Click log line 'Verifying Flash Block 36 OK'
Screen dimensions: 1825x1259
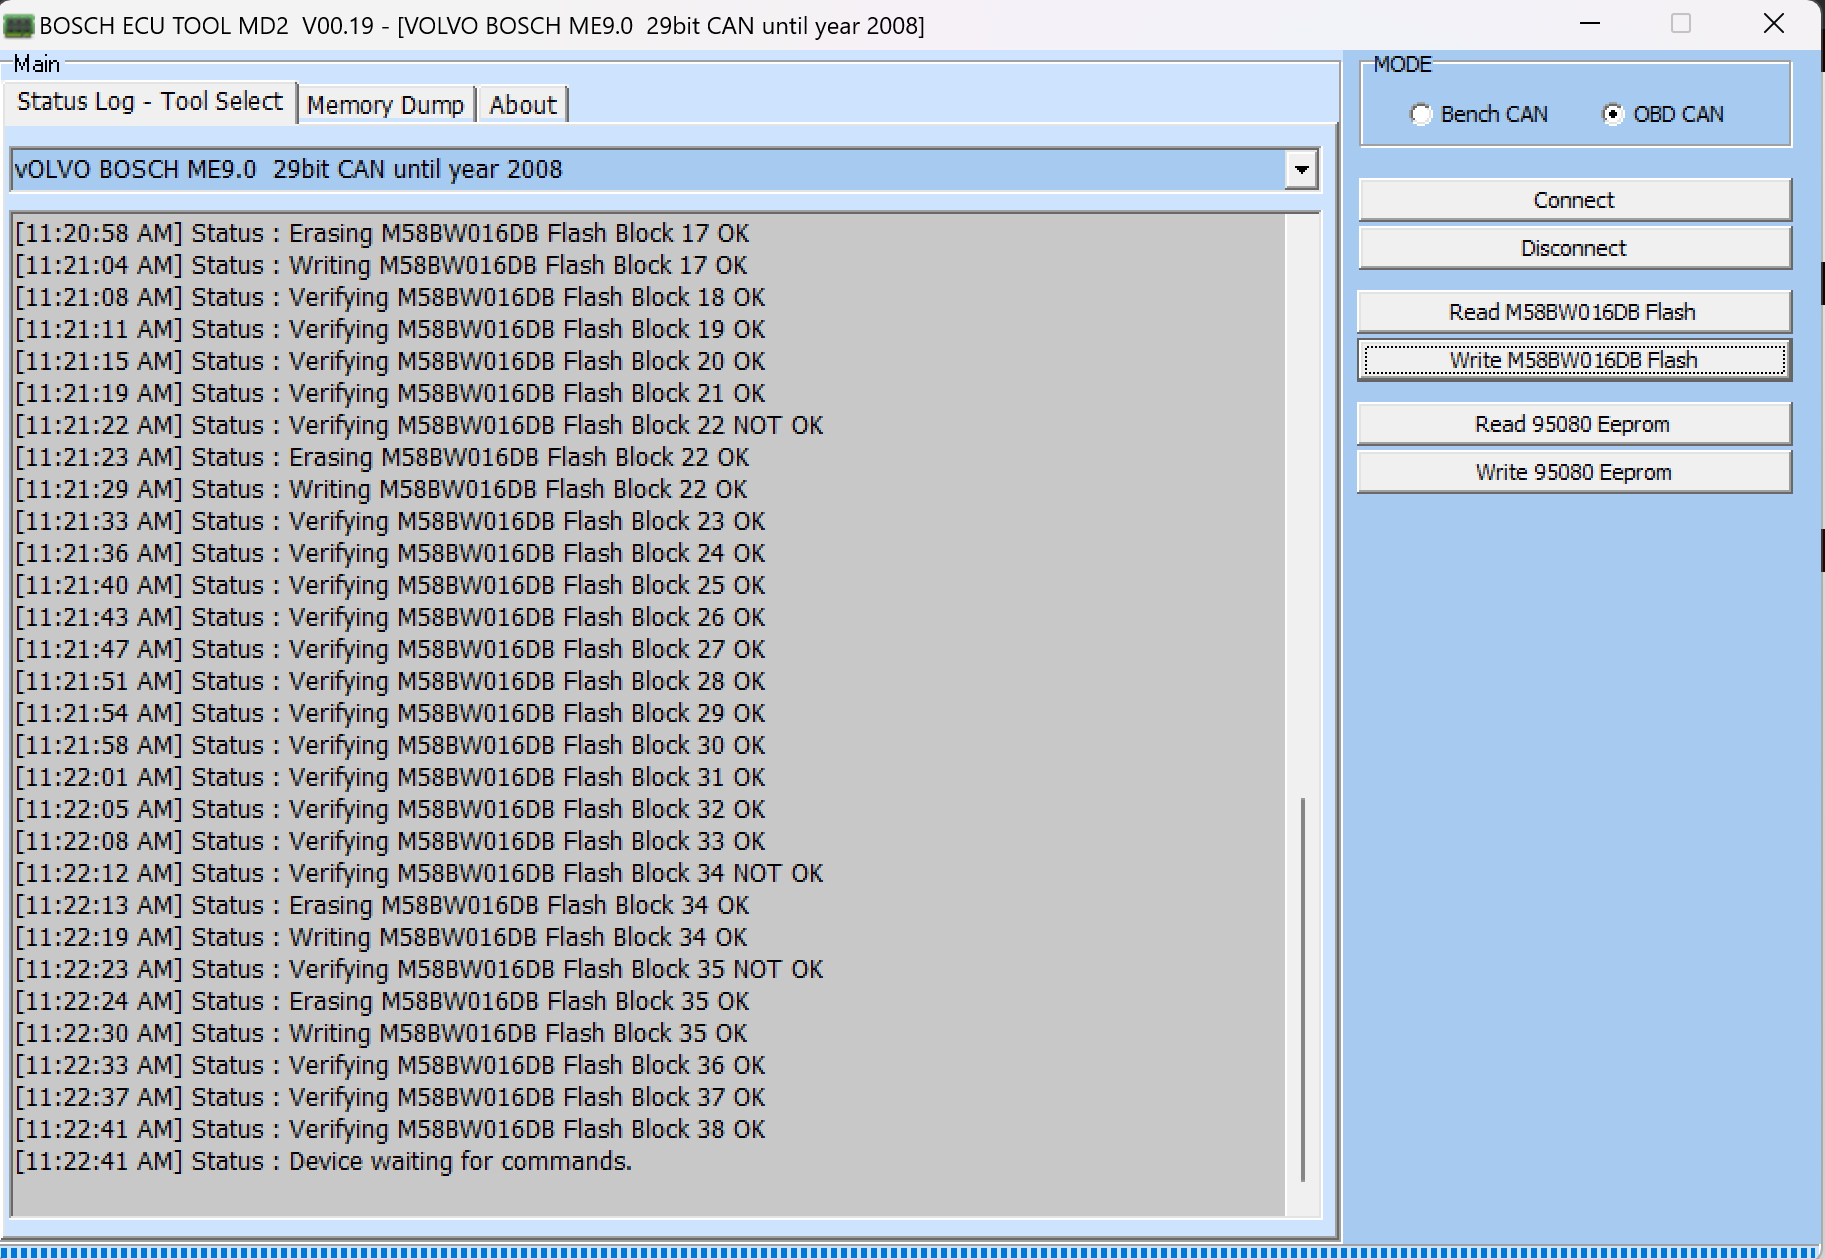pyautogui.click(x=390, y=1065)
